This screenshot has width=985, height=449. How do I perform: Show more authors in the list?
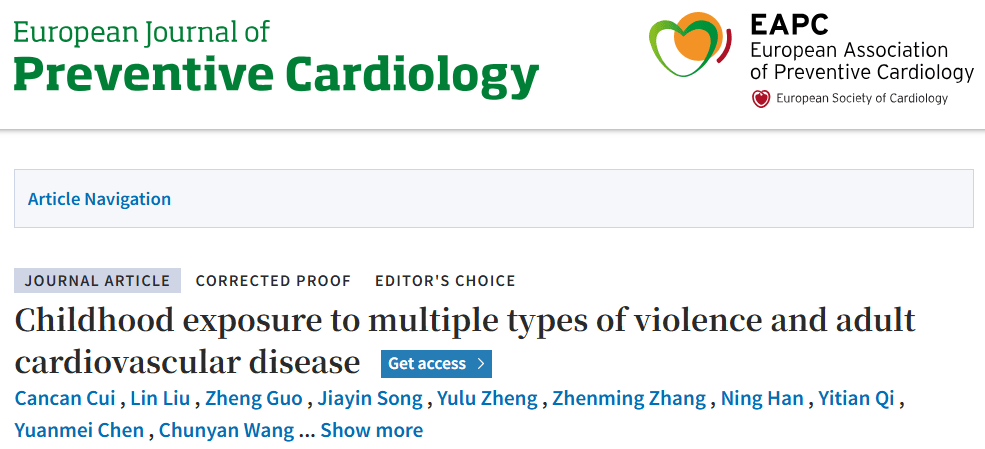coord(371,430)
